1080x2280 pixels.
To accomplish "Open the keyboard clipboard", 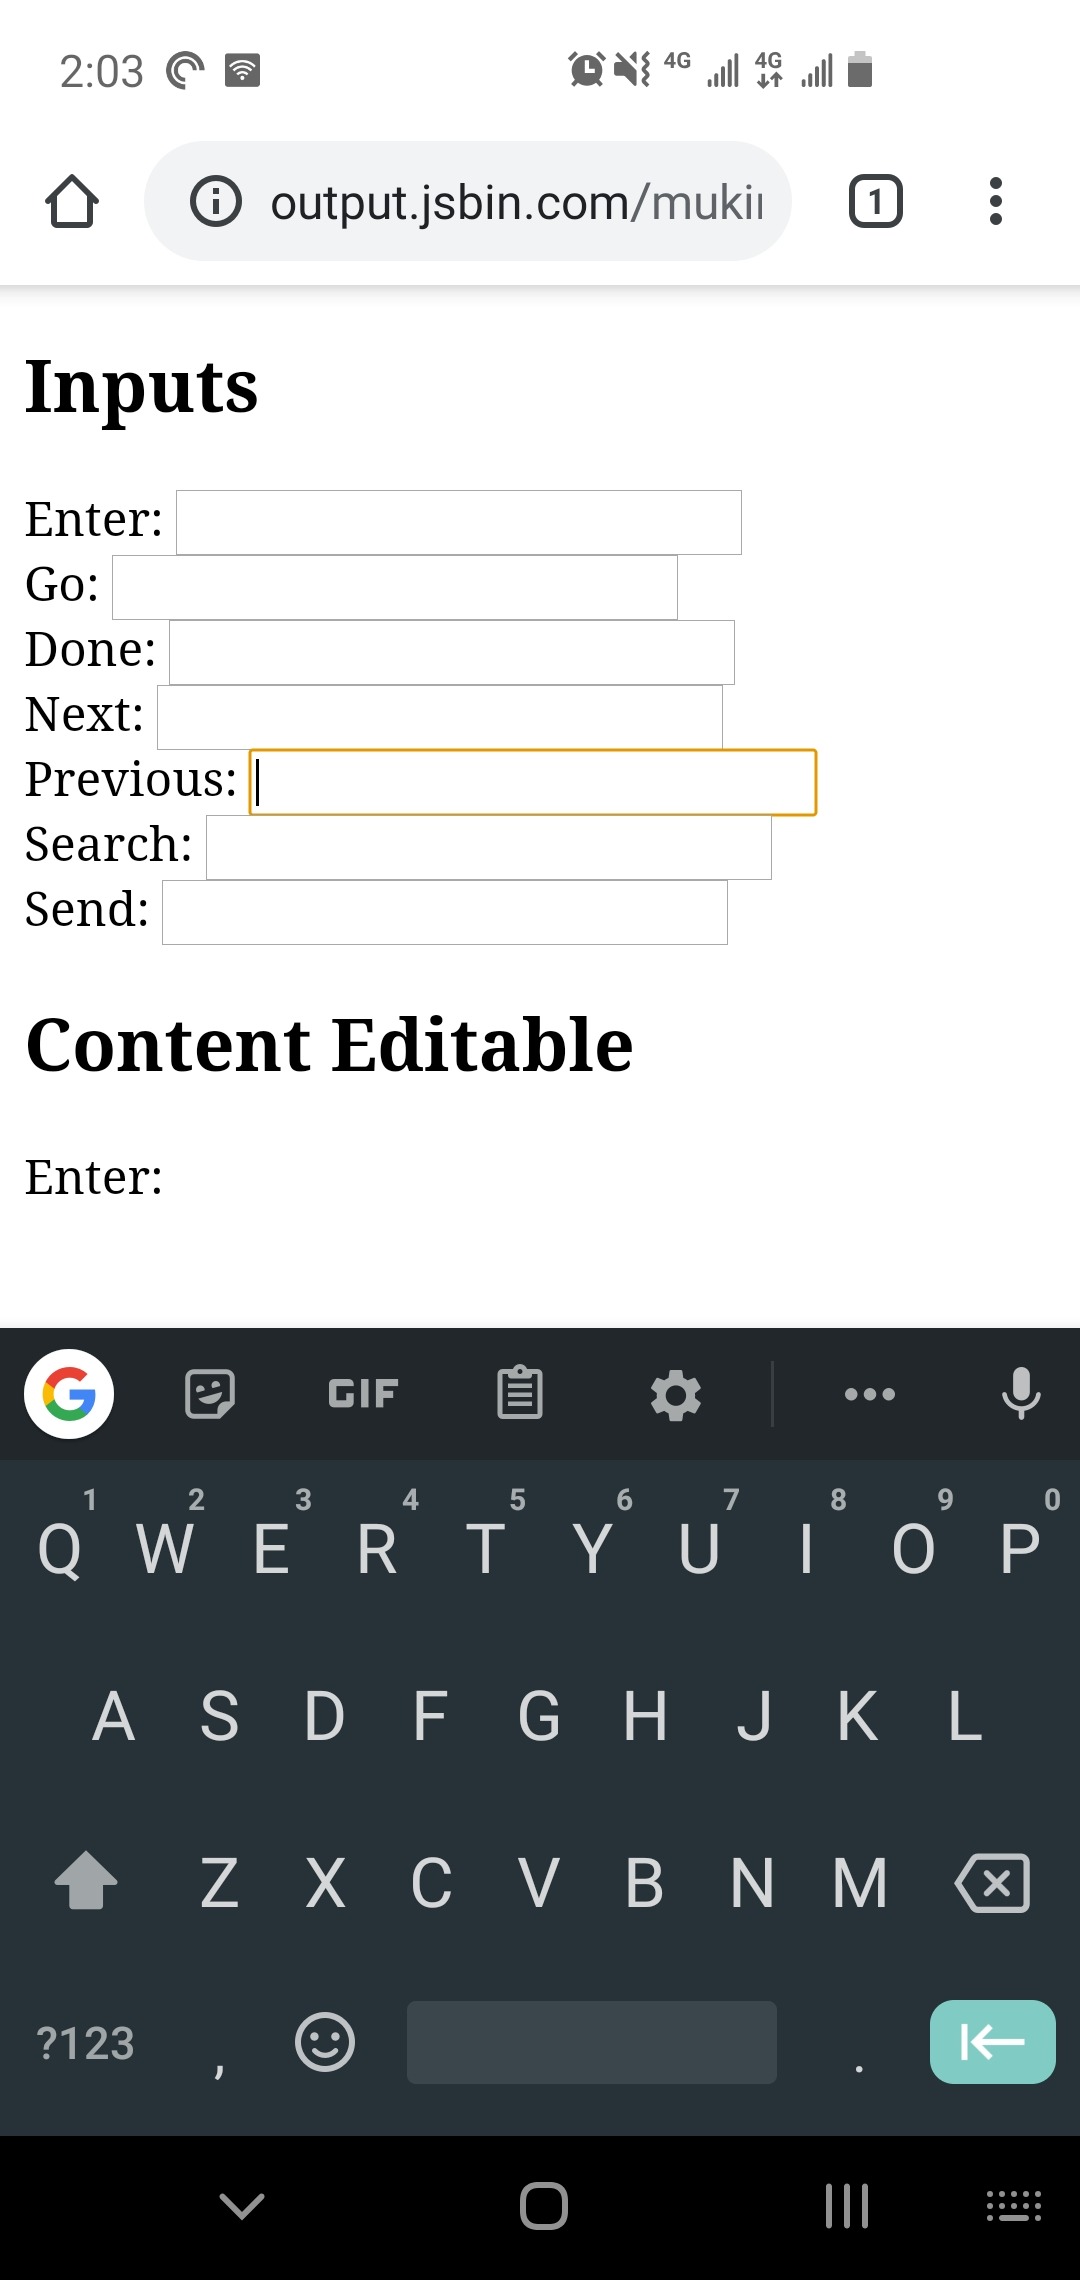I will (520, 1393).
